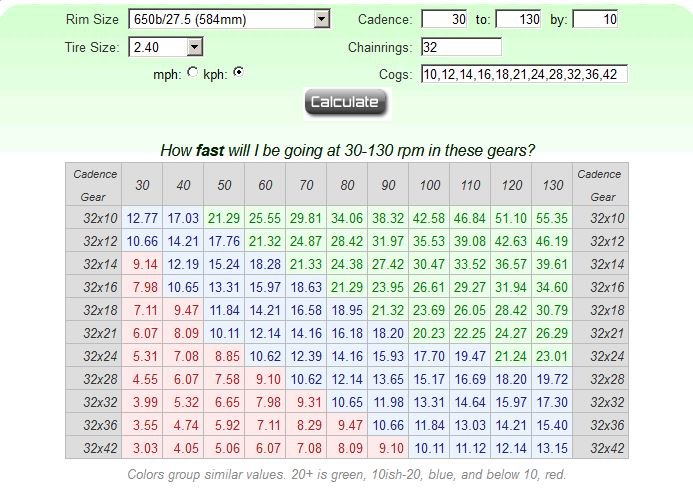Click the right 32x36 gear row label
The image size is (693, 490).
(601, 425)
